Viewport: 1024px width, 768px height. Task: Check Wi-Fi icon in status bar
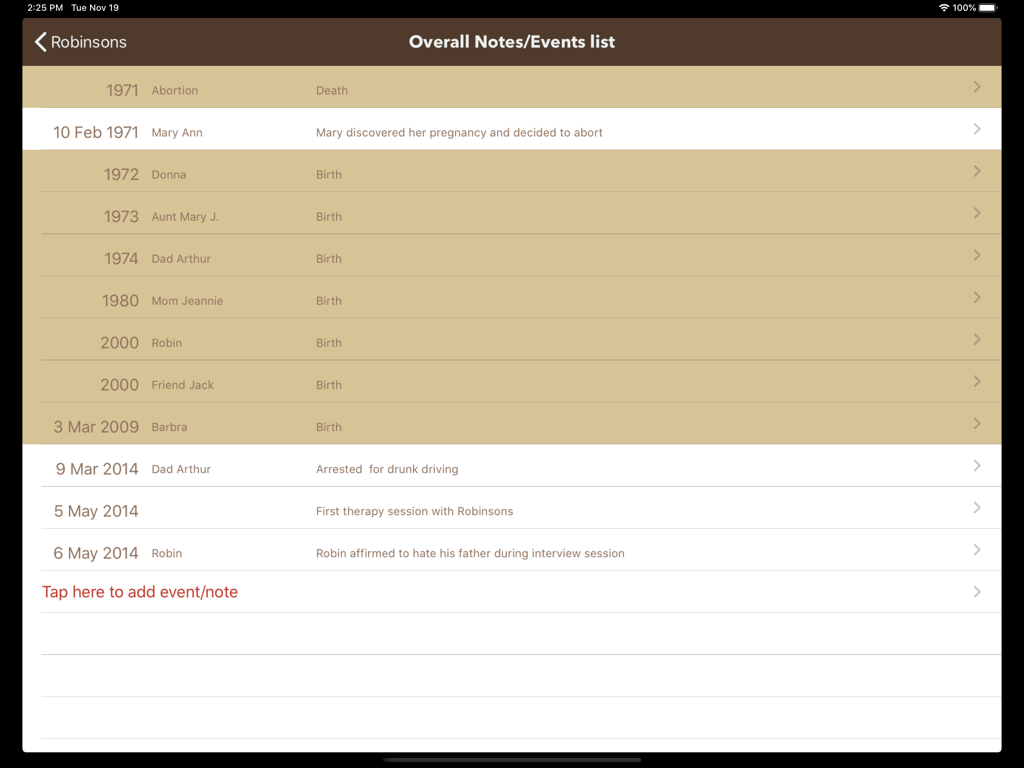coord(944,8)
